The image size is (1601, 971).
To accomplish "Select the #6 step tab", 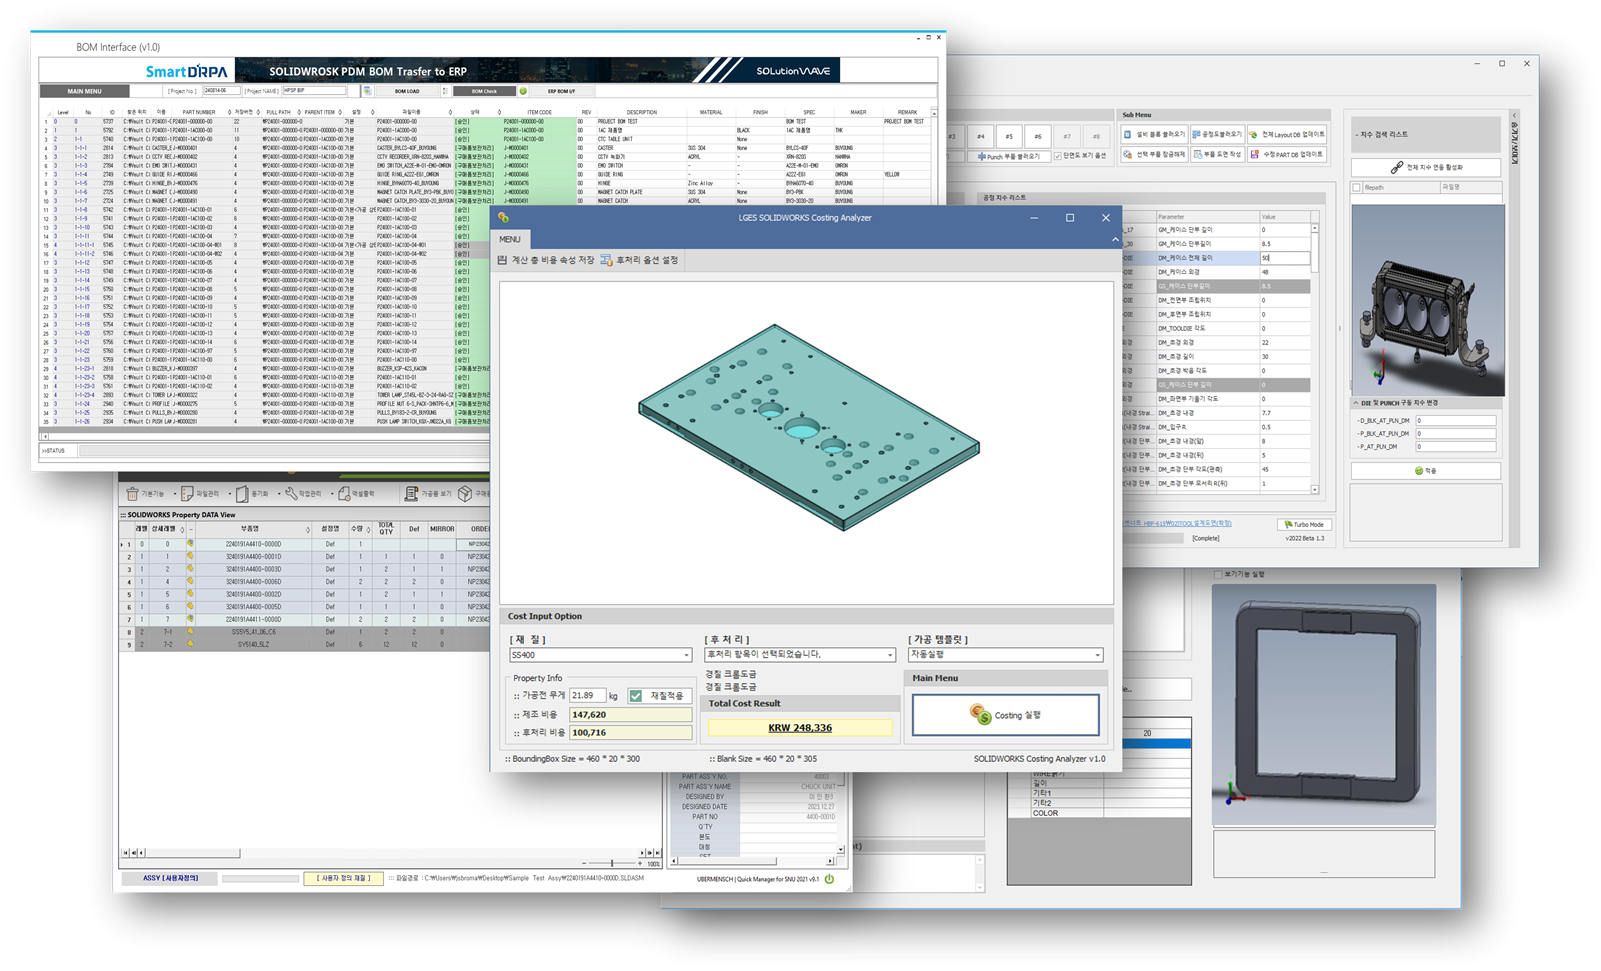I will [x=1038, y=136].
